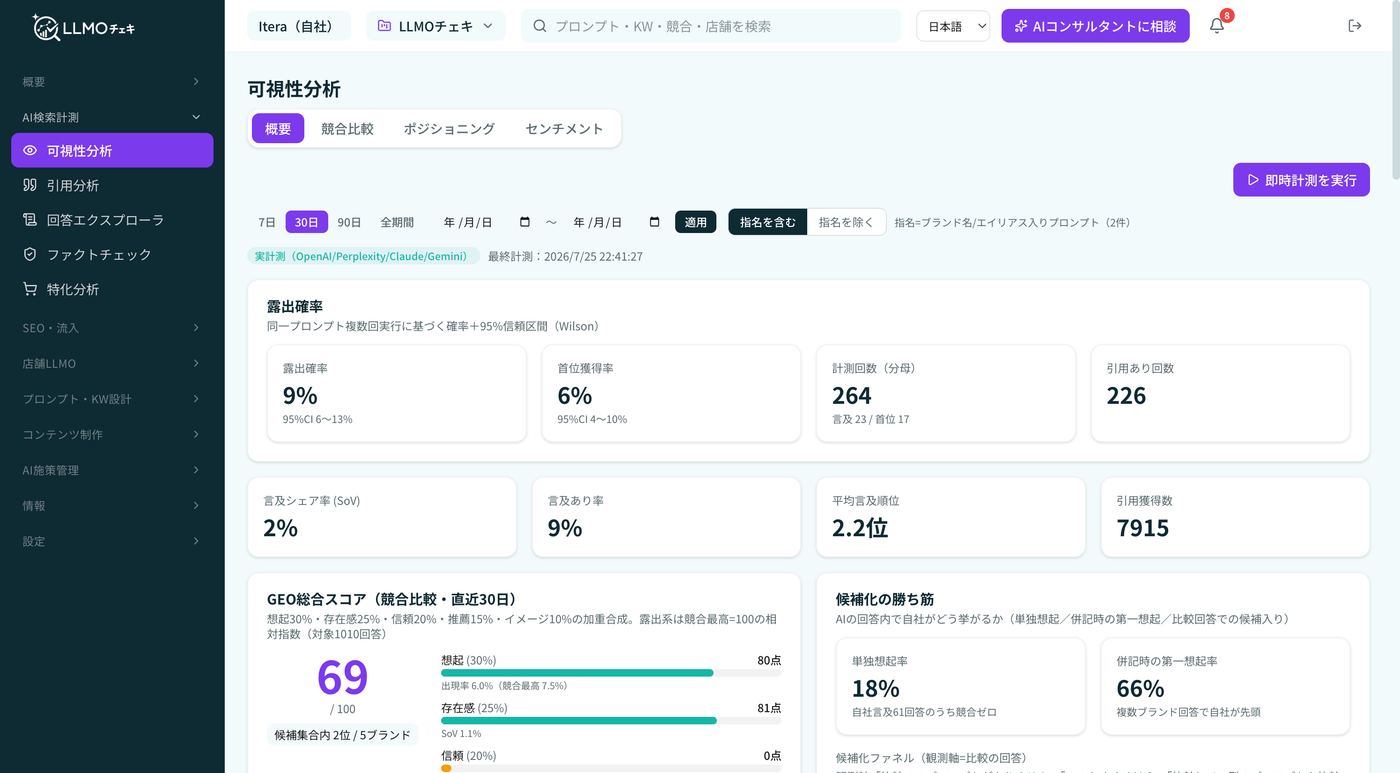Expand the 店舗LLMO sidebar section

112,363
